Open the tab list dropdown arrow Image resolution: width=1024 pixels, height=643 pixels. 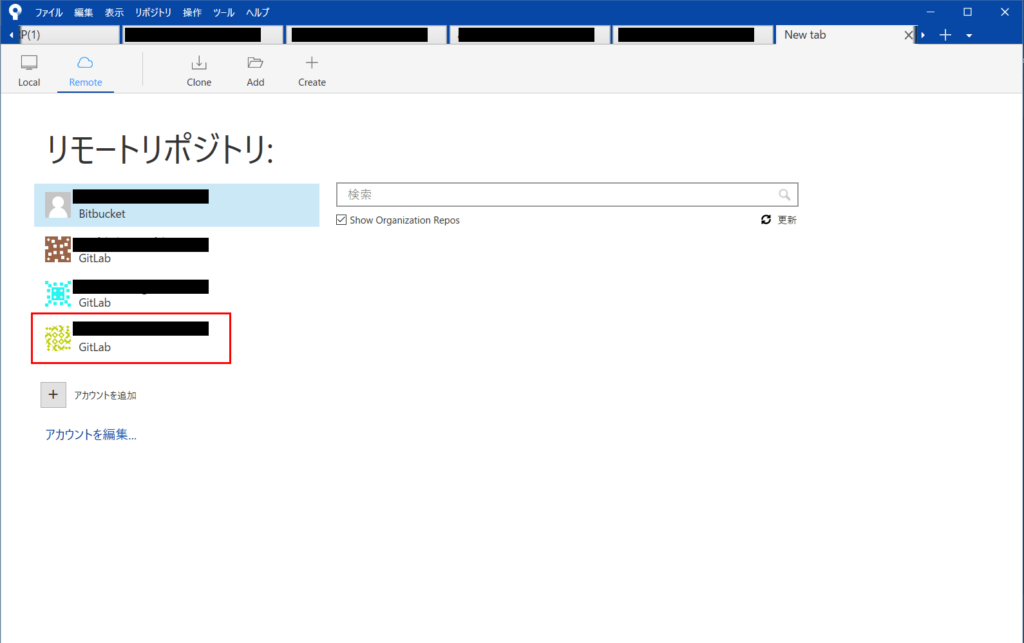pos(969,35)
